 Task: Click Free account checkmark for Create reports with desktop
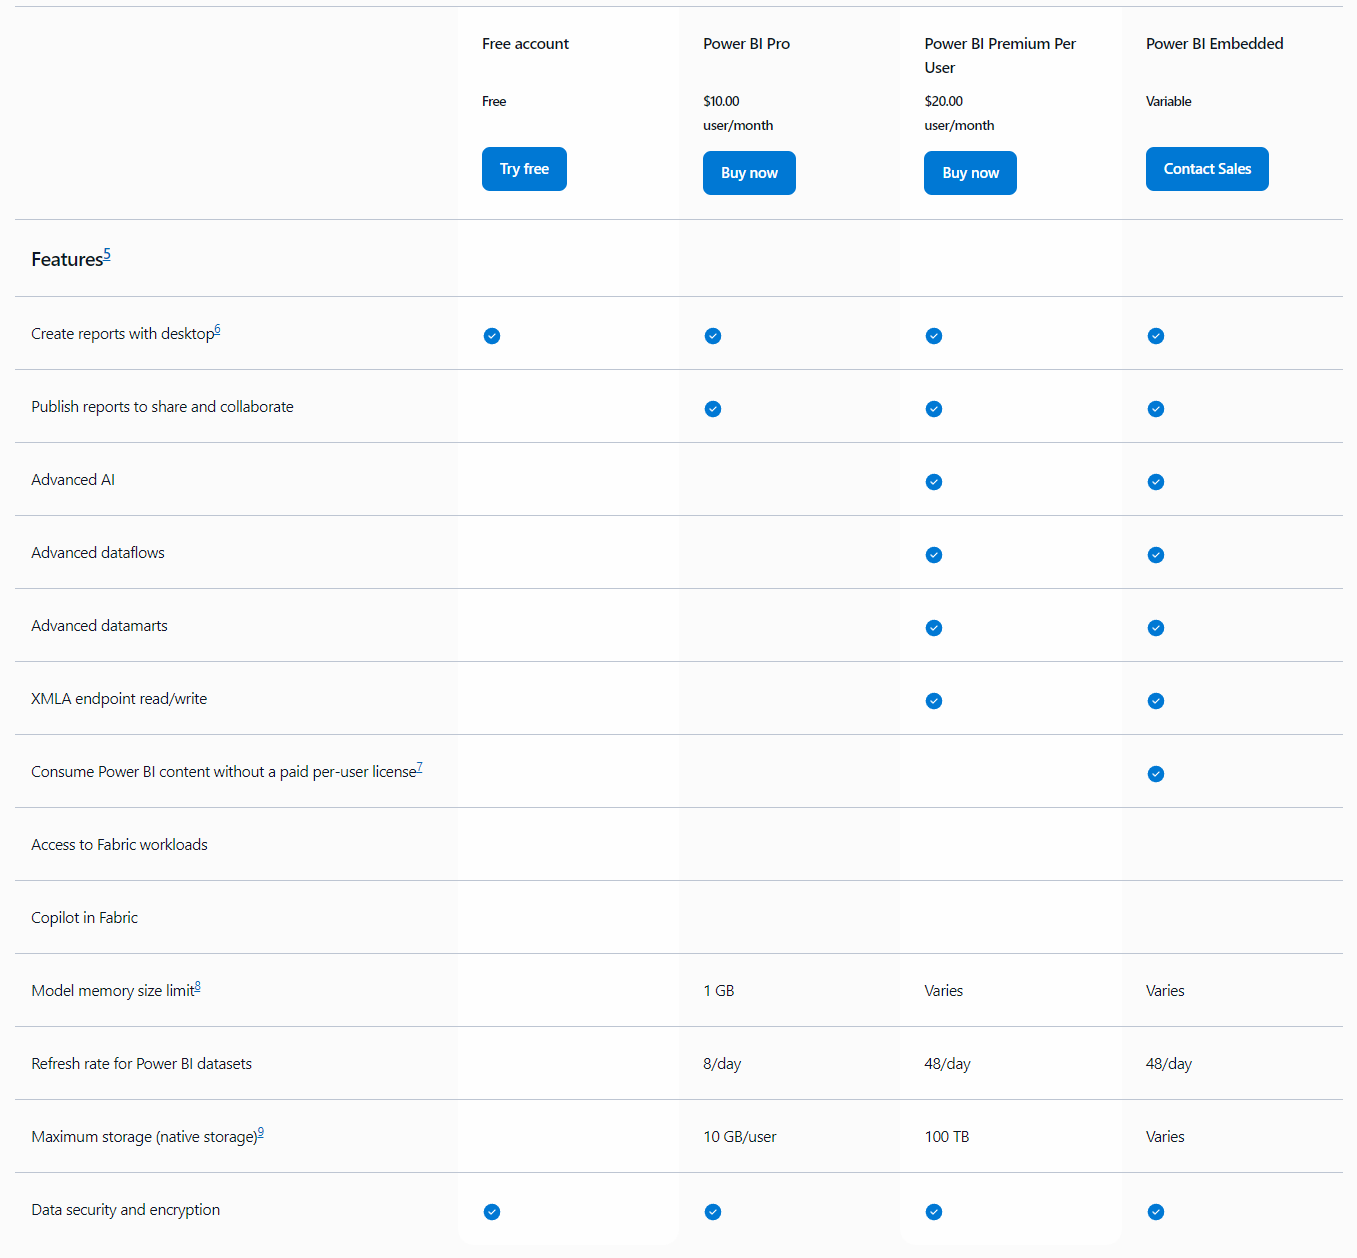492,336
